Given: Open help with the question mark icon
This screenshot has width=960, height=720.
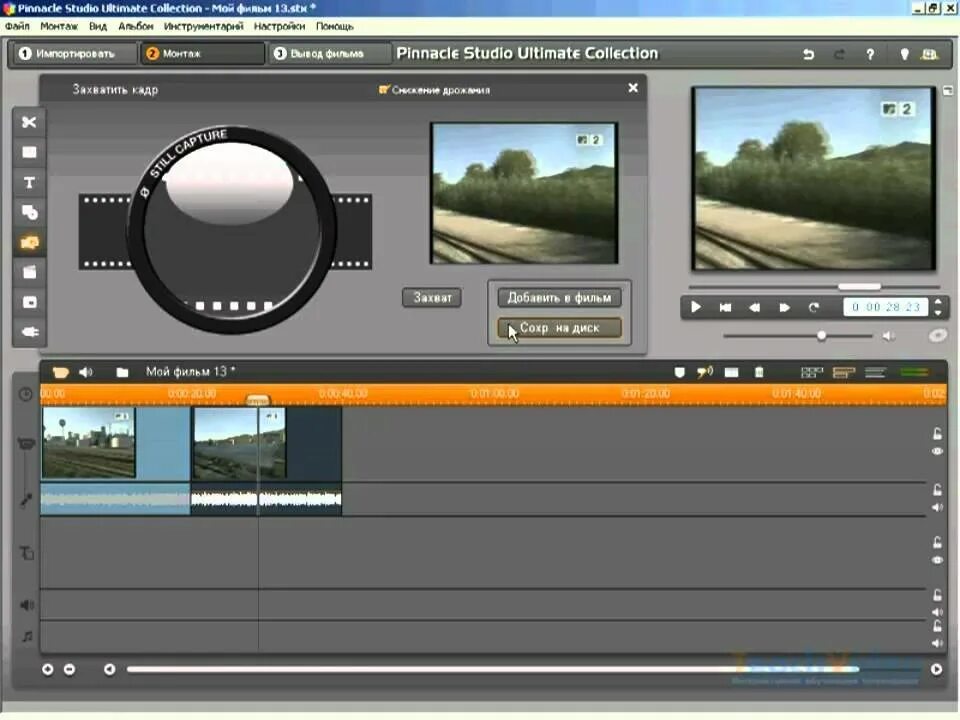Looking at the screenshot, I should pos(870,54).
